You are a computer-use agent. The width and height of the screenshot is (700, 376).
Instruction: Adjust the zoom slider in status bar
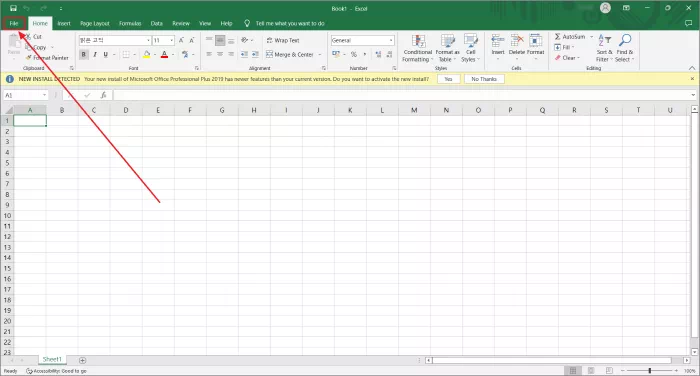click(650, 371)
